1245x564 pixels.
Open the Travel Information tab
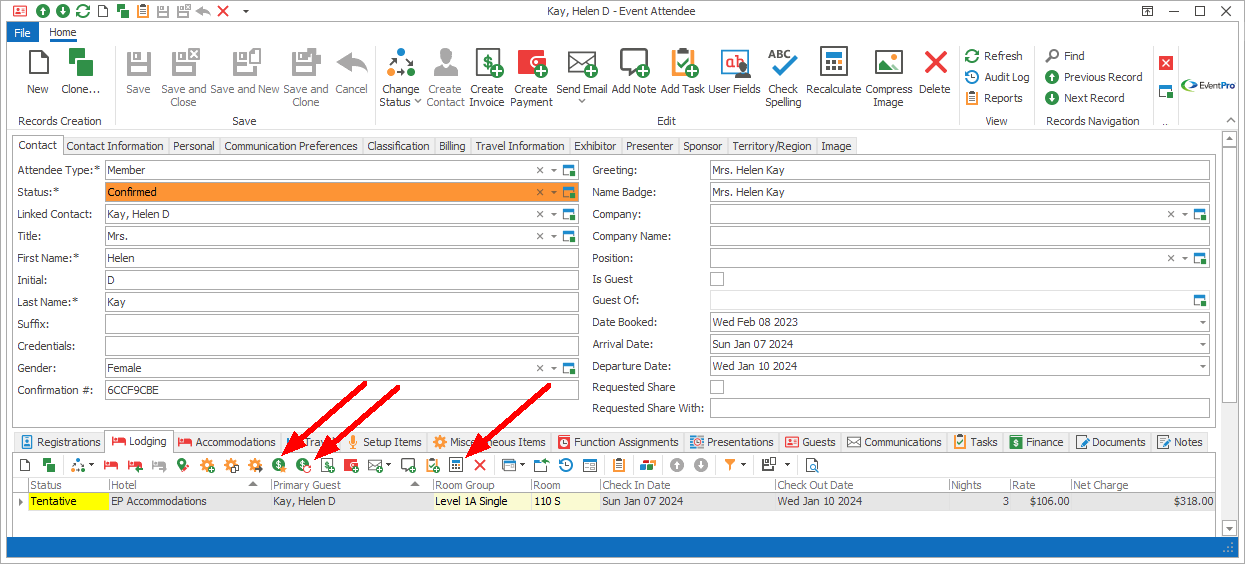click(x=519, y=146)
